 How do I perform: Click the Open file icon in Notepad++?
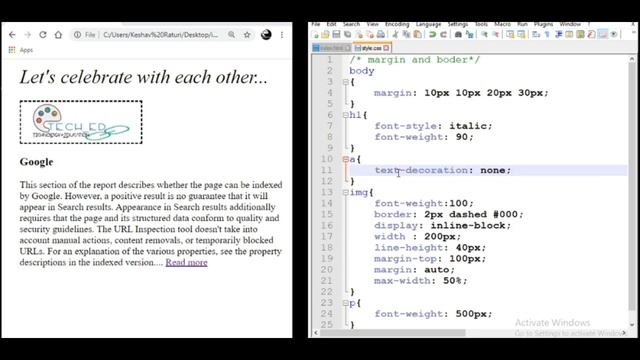tap(325, 35)
